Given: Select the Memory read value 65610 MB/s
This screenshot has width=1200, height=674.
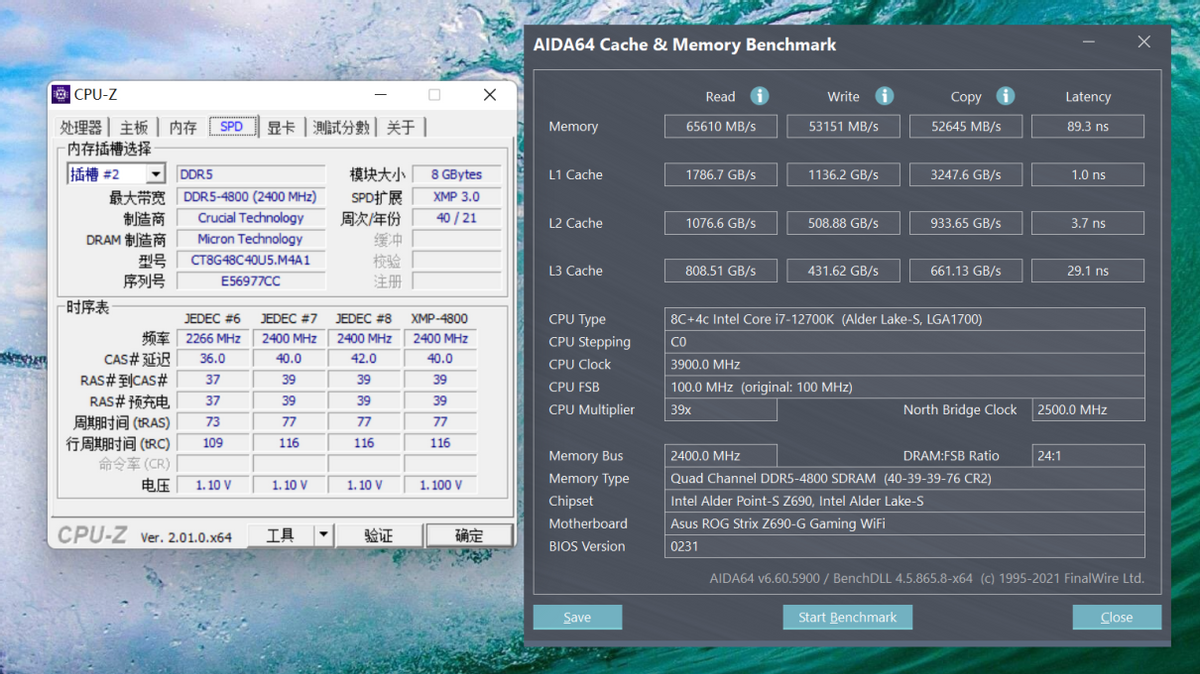Looking at the screenshot, I should (721, 126).
